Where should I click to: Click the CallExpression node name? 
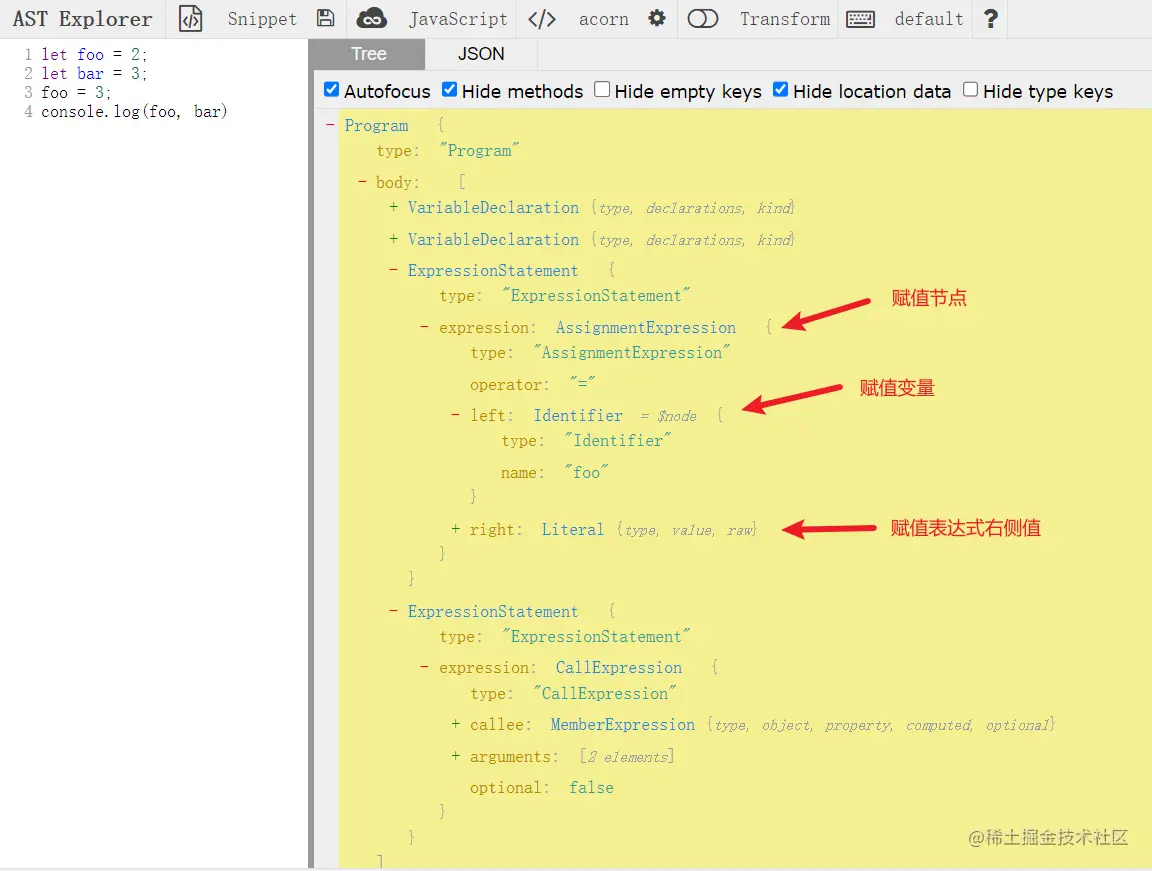pos(619,668)
